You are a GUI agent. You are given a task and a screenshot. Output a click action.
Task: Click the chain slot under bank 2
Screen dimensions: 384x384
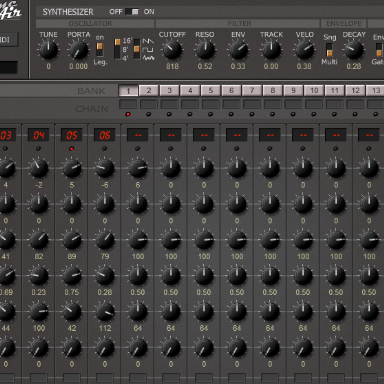click(149, 104)
